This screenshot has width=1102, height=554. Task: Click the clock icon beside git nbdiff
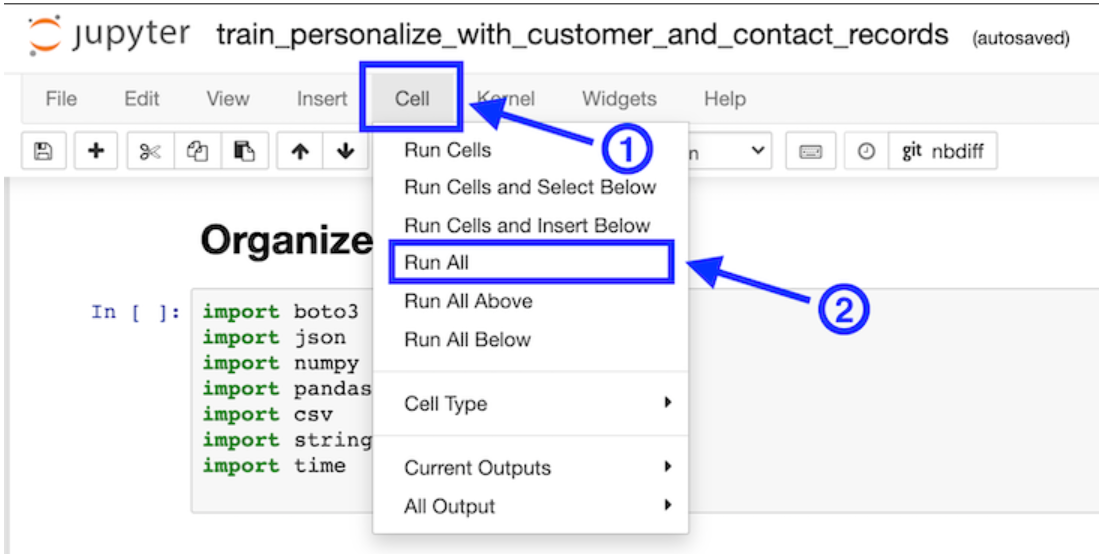866,151
